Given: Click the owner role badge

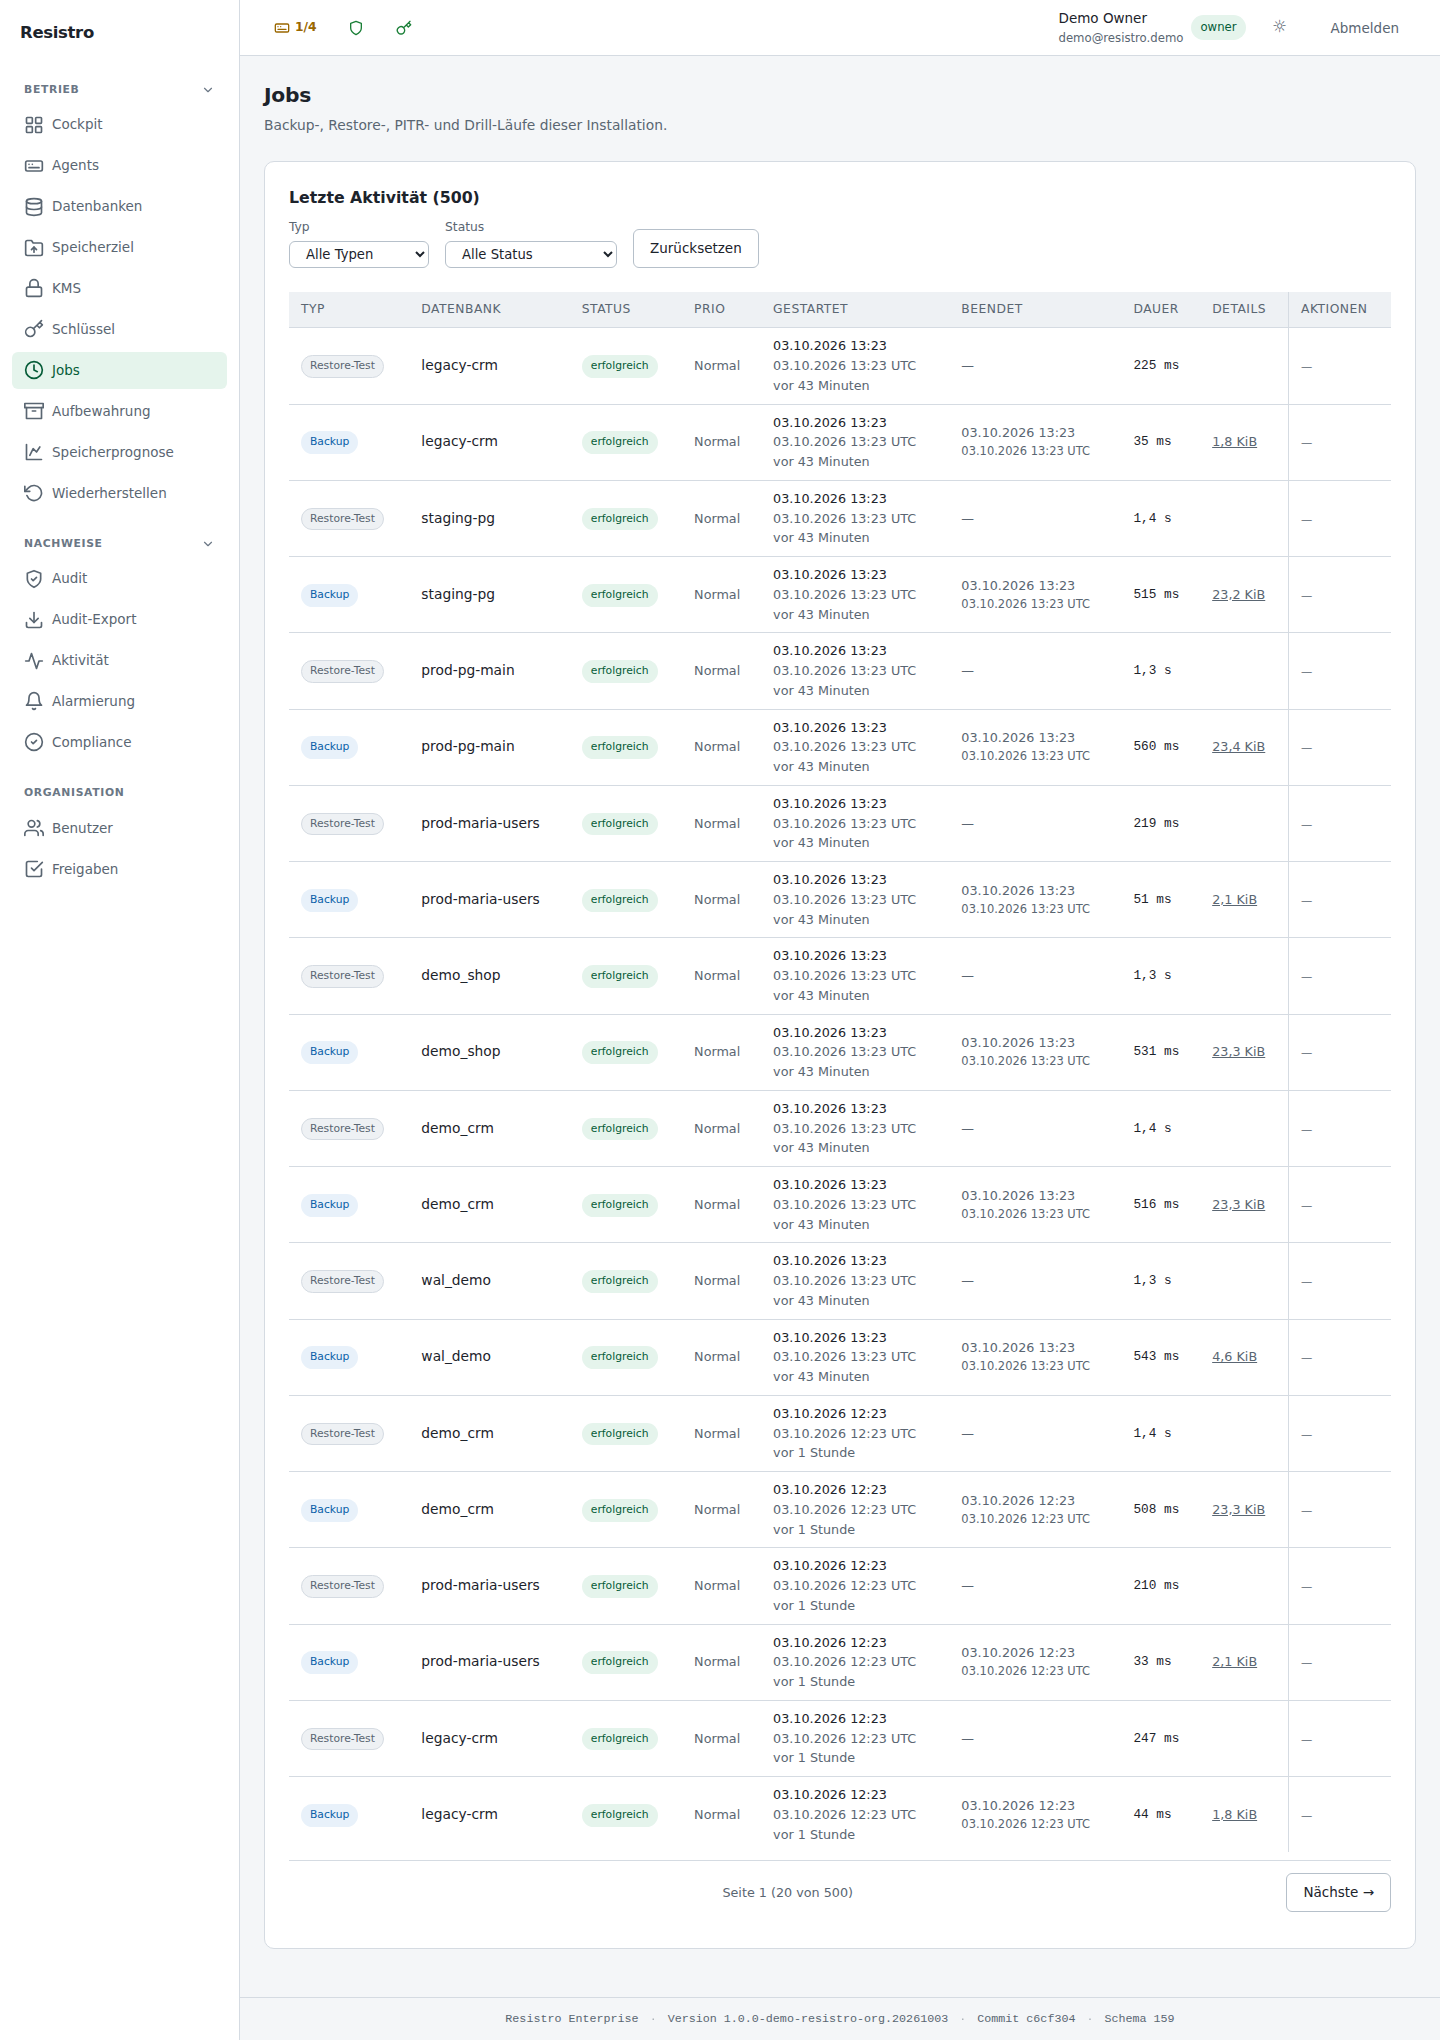Looking at the screenshot, I should pos(1218,28).
